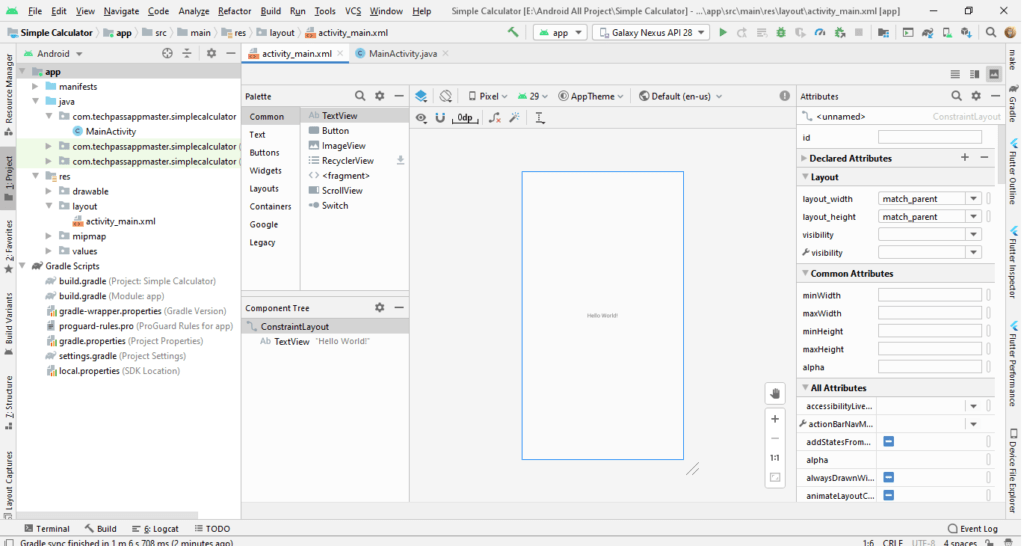This screenshot has height=546, width=1024.
Task: Open Component Tree settings gear
Action: [379, 308]
